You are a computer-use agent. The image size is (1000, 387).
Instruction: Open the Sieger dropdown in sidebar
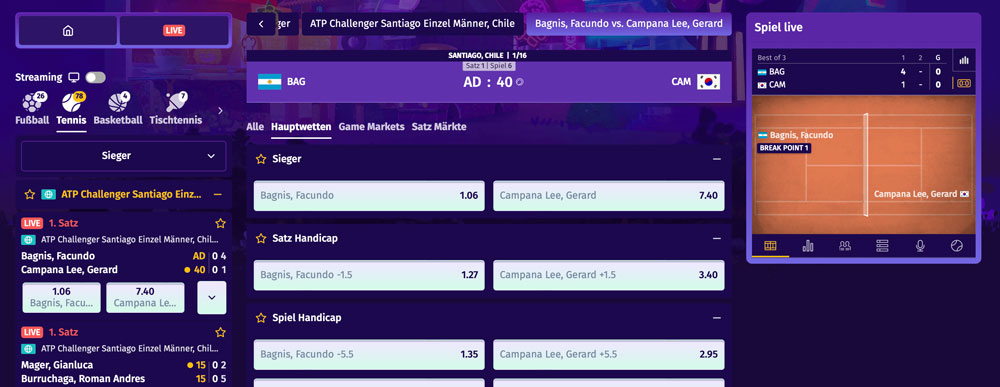coord(124,156)
